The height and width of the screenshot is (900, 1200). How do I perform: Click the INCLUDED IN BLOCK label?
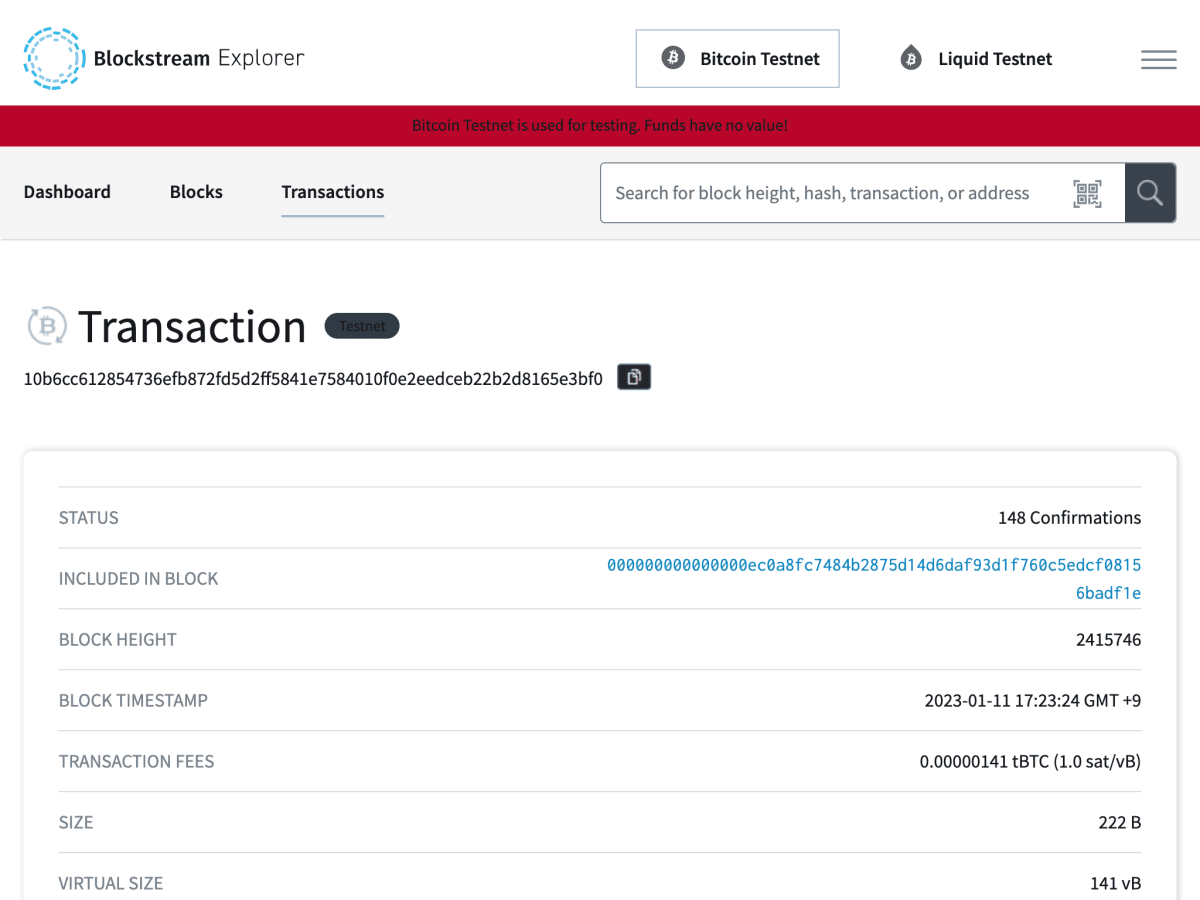(138, 579)
